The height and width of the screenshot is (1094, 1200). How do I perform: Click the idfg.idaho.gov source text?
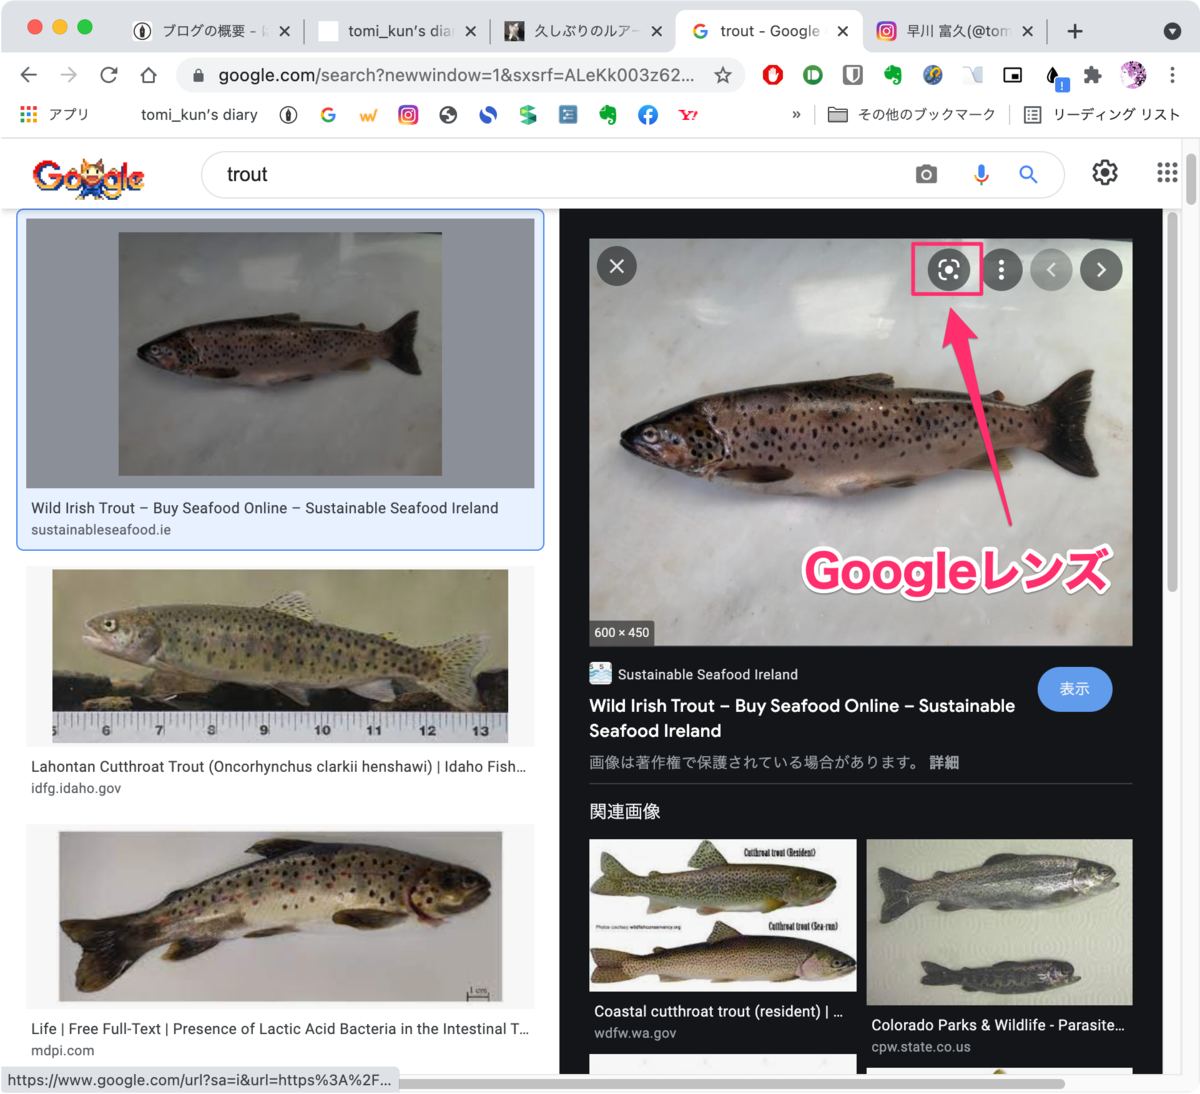(x=76, y=788)
